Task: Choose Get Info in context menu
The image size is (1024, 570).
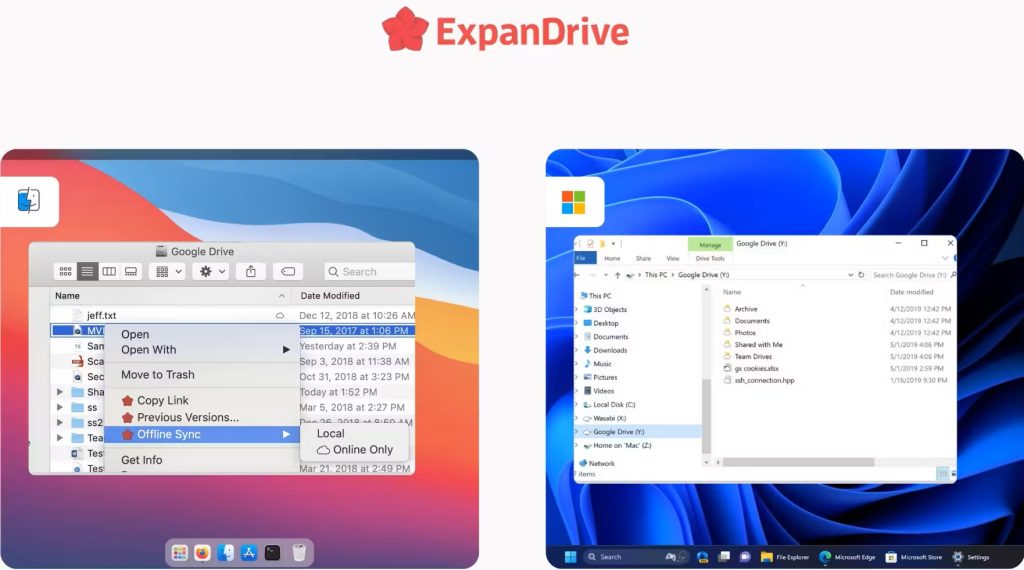Action: 202,460
